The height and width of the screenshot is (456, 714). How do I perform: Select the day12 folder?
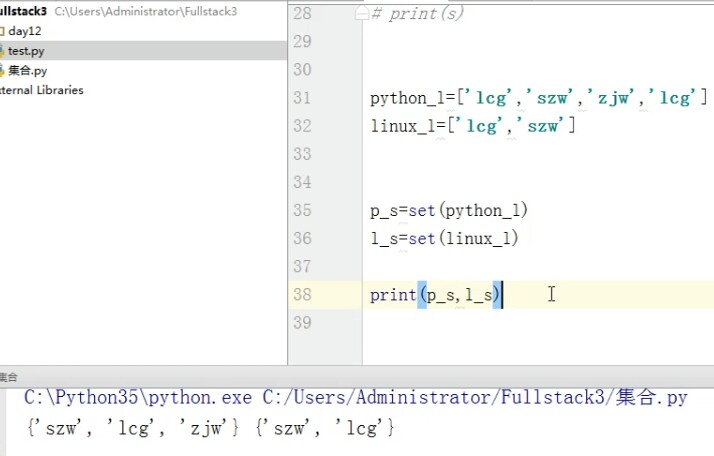[x=25, y=31]
